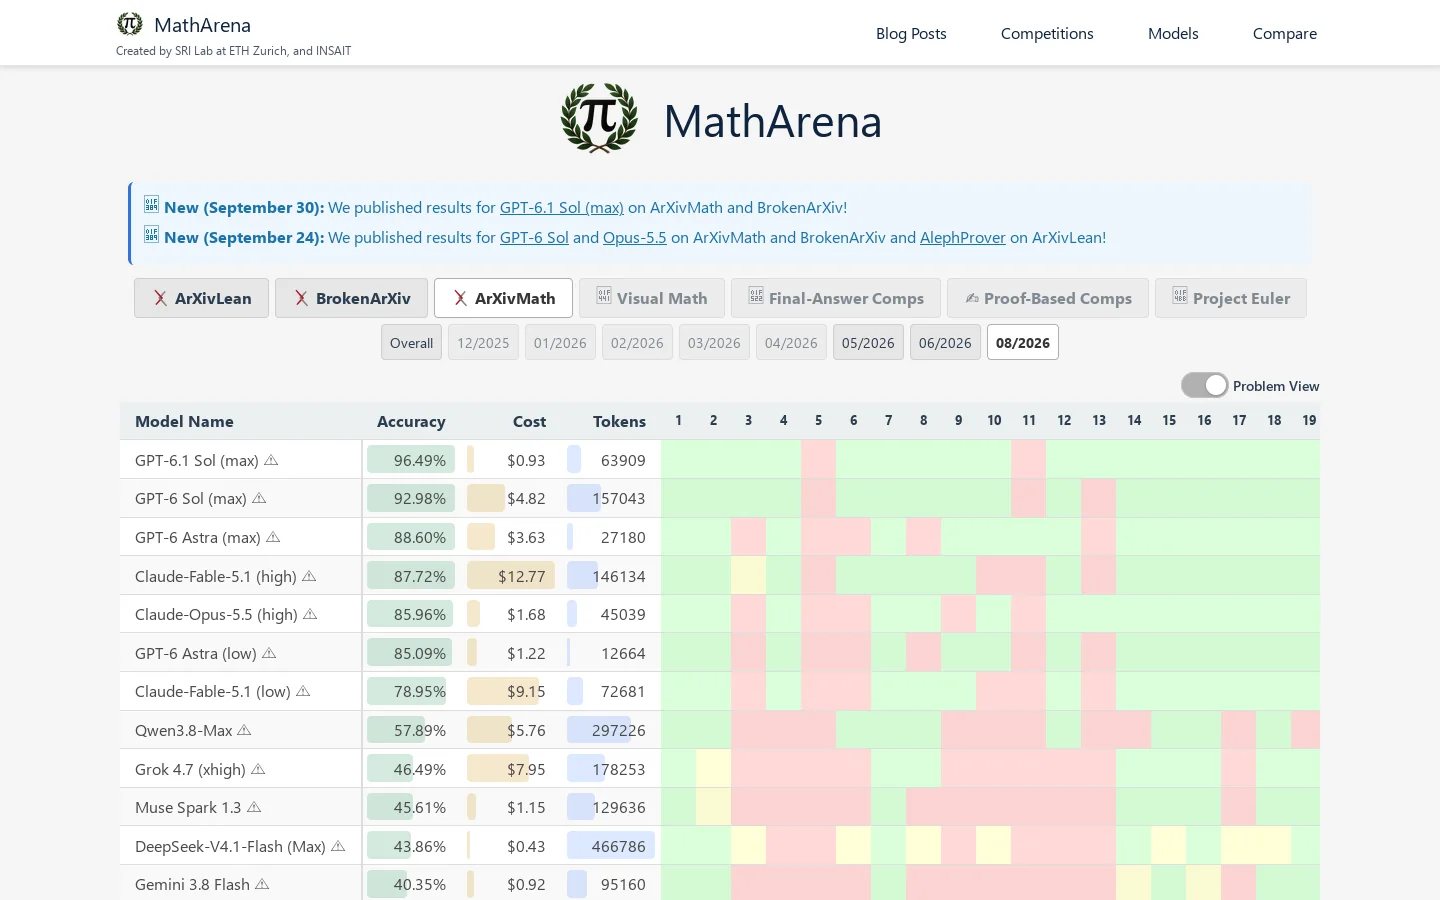The image size is (1440, 900).
Task: Click the pencil icon on Proof-Based Comps
Action: [972, 298]
